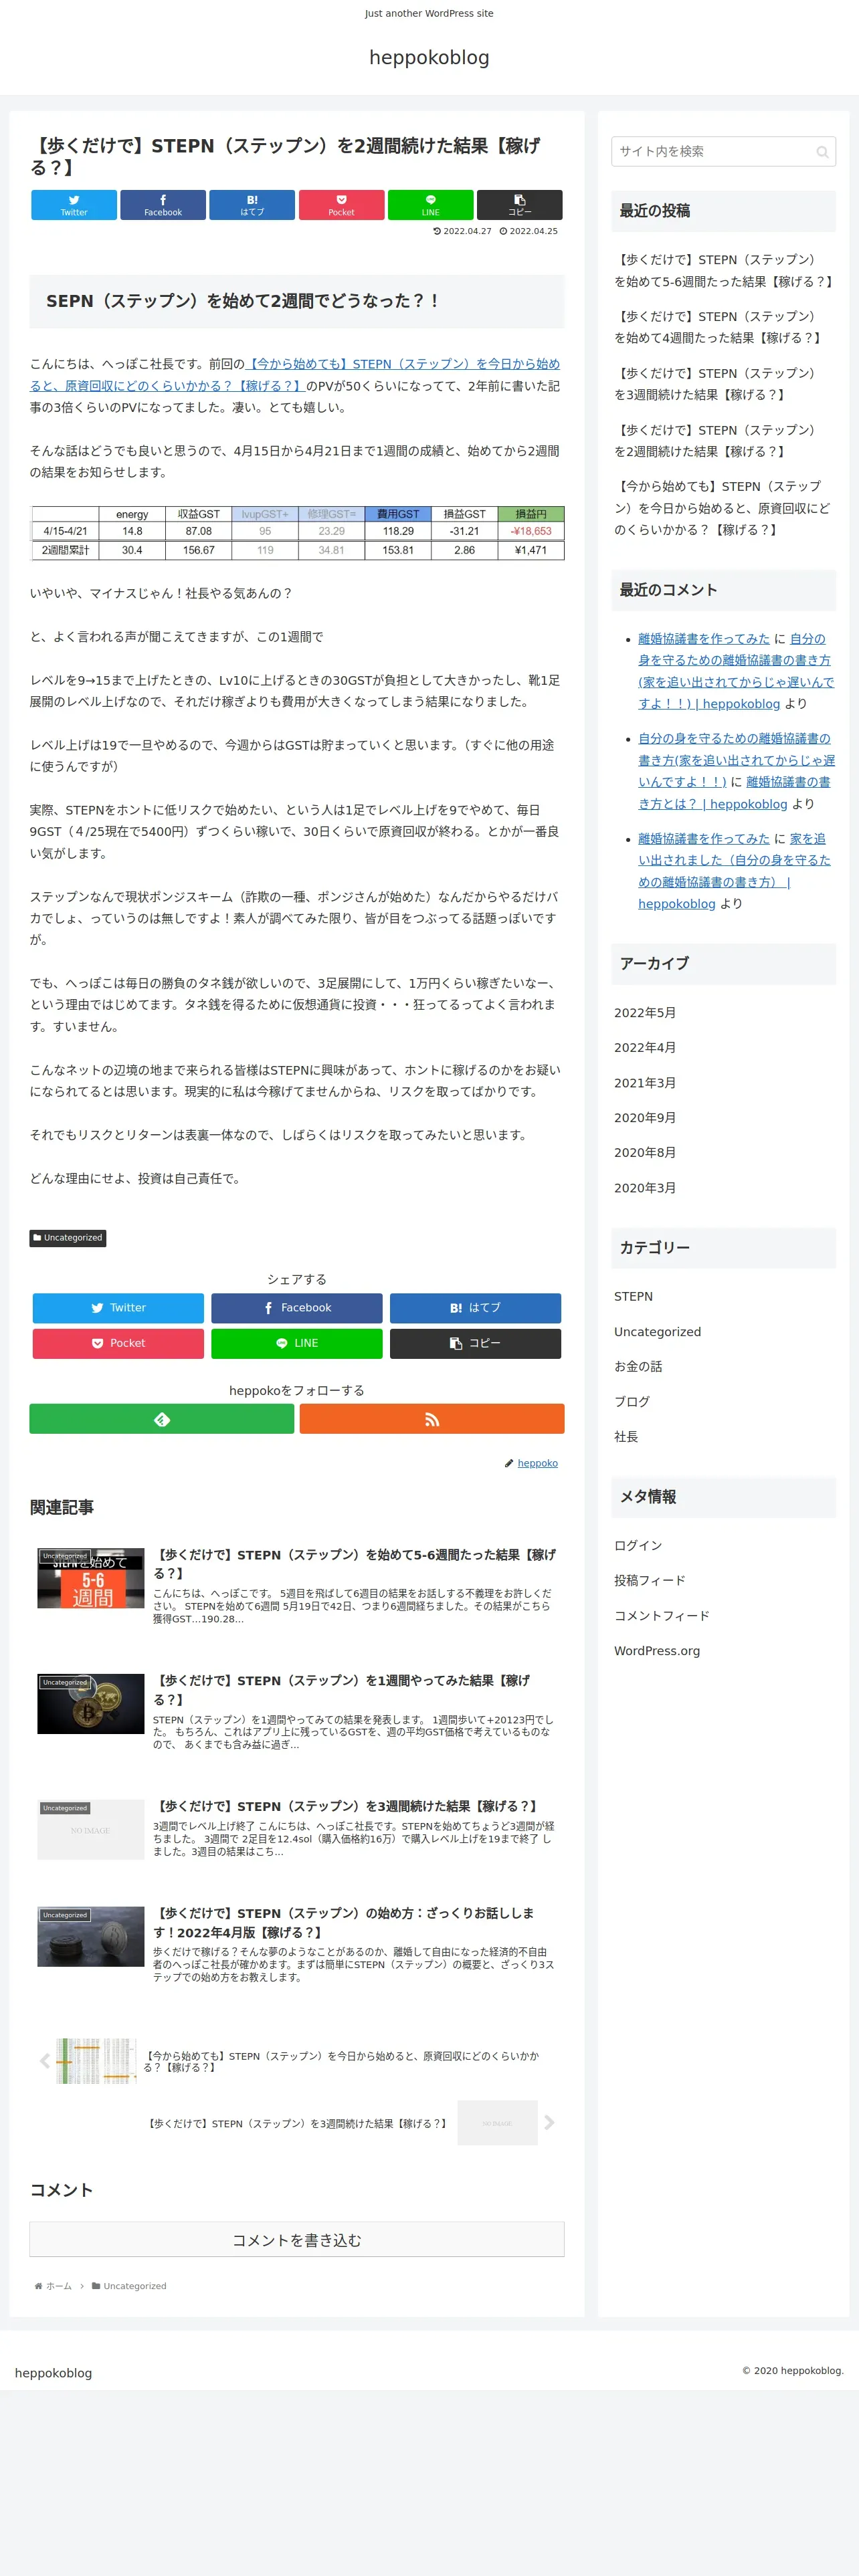Screen dimensions: 859x2576
Task: Open recent post STEPN 5-6週間たった結果
Action: pos(724,271)
